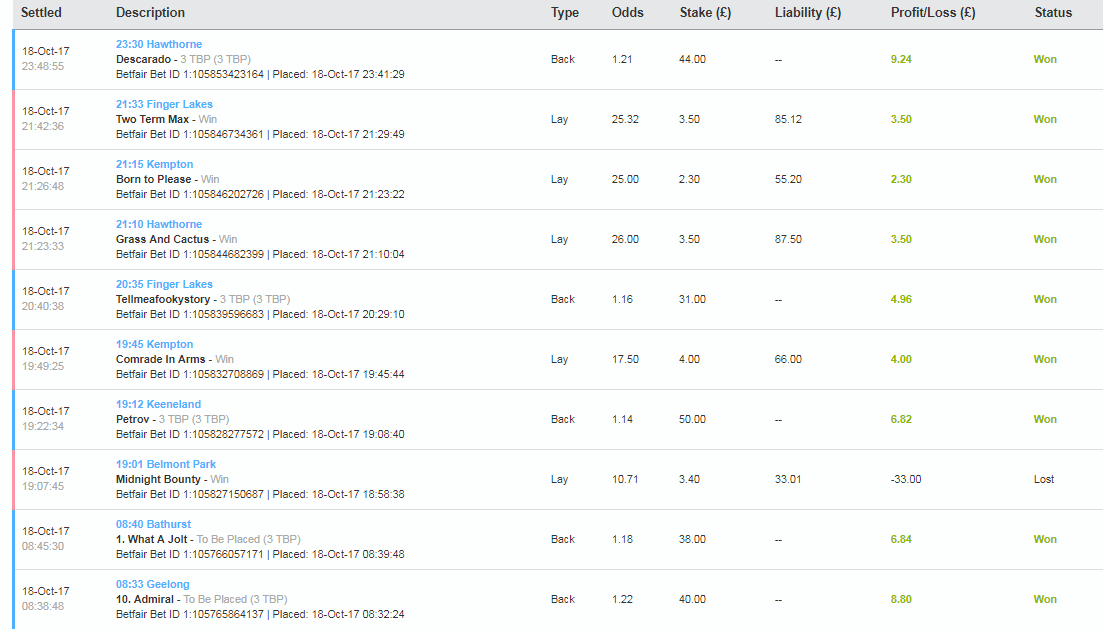Click the Status column header

coord(1053,13)
